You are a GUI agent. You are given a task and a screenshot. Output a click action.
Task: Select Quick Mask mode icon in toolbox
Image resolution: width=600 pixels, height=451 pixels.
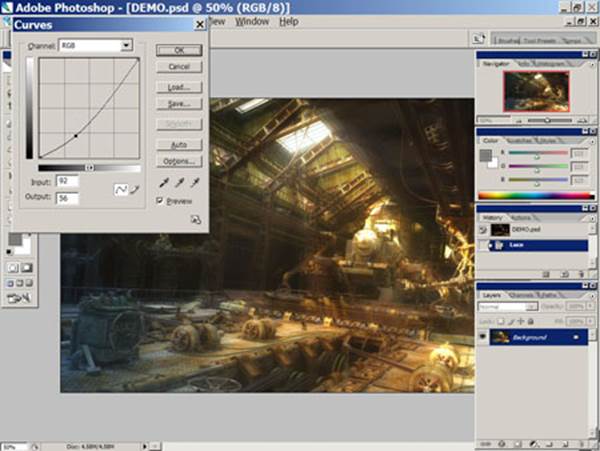pyautogui.click(x=26, y=268)
